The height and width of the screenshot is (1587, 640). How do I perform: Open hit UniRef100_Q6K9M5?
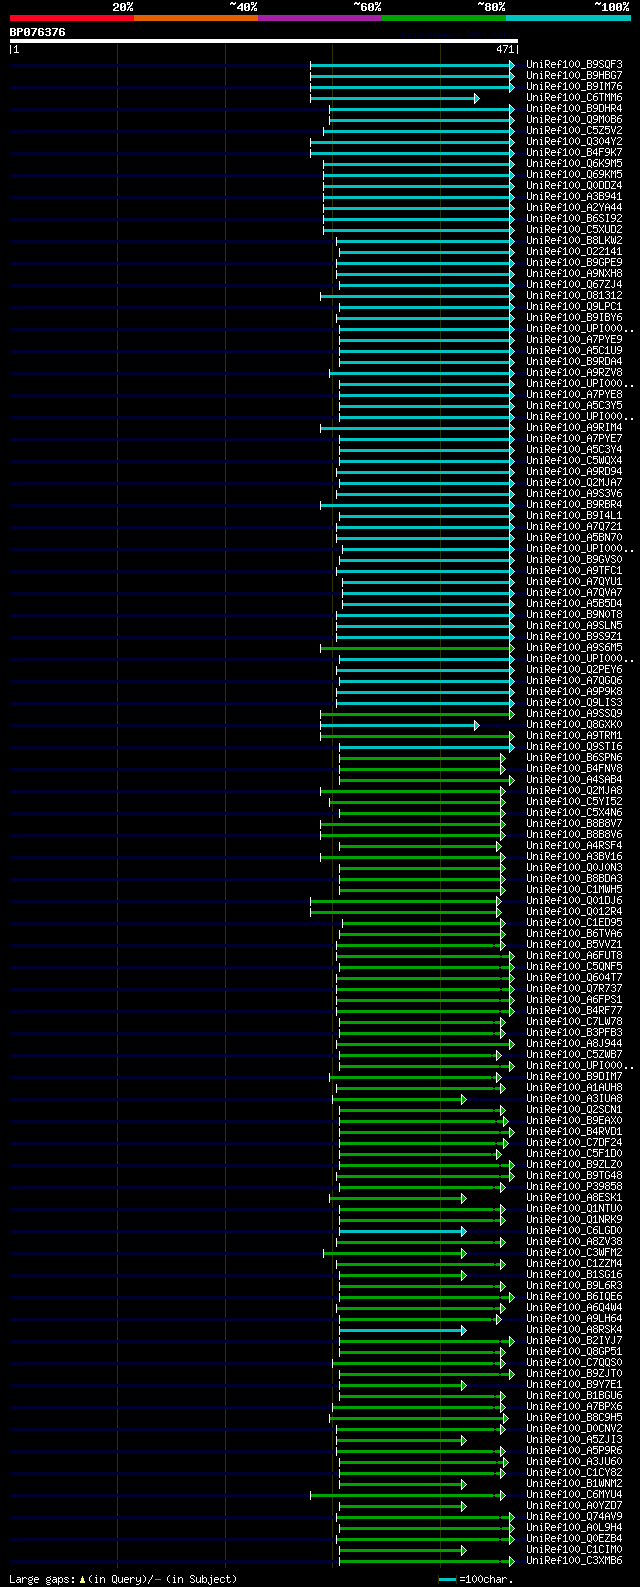pos(574,164)
